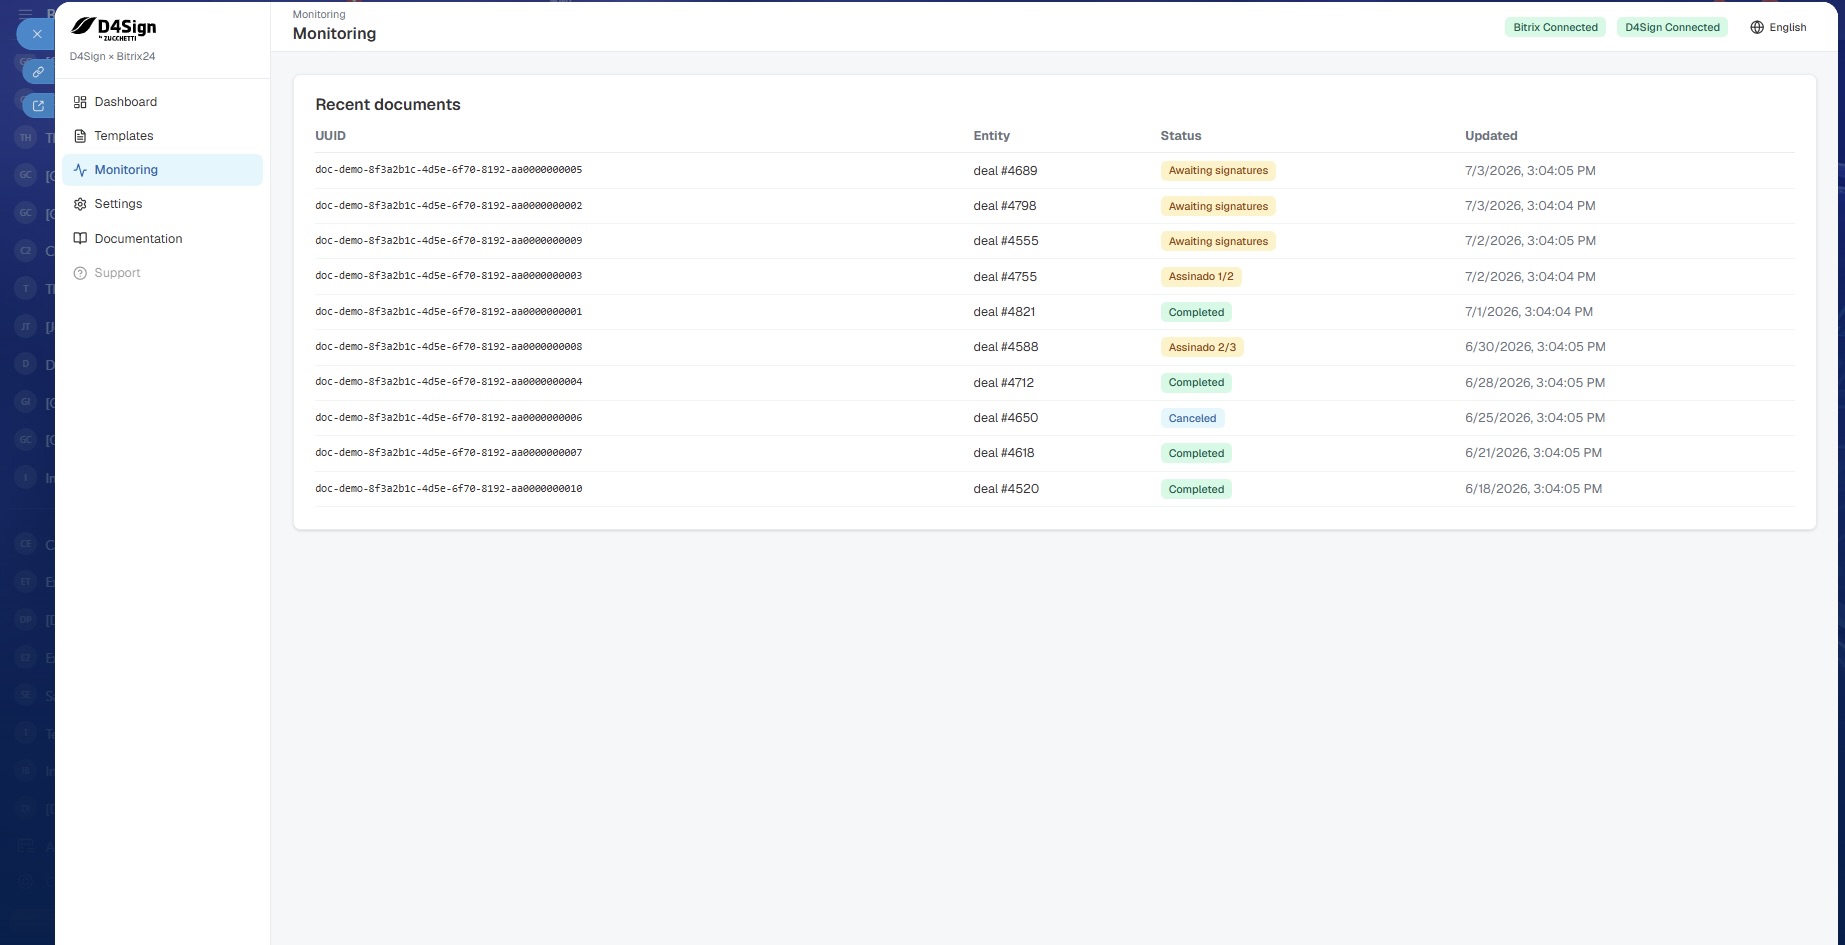Click the blue open-in-new-window icon
The height and width of the screenshot is (945, 1845).
point(38,105)
